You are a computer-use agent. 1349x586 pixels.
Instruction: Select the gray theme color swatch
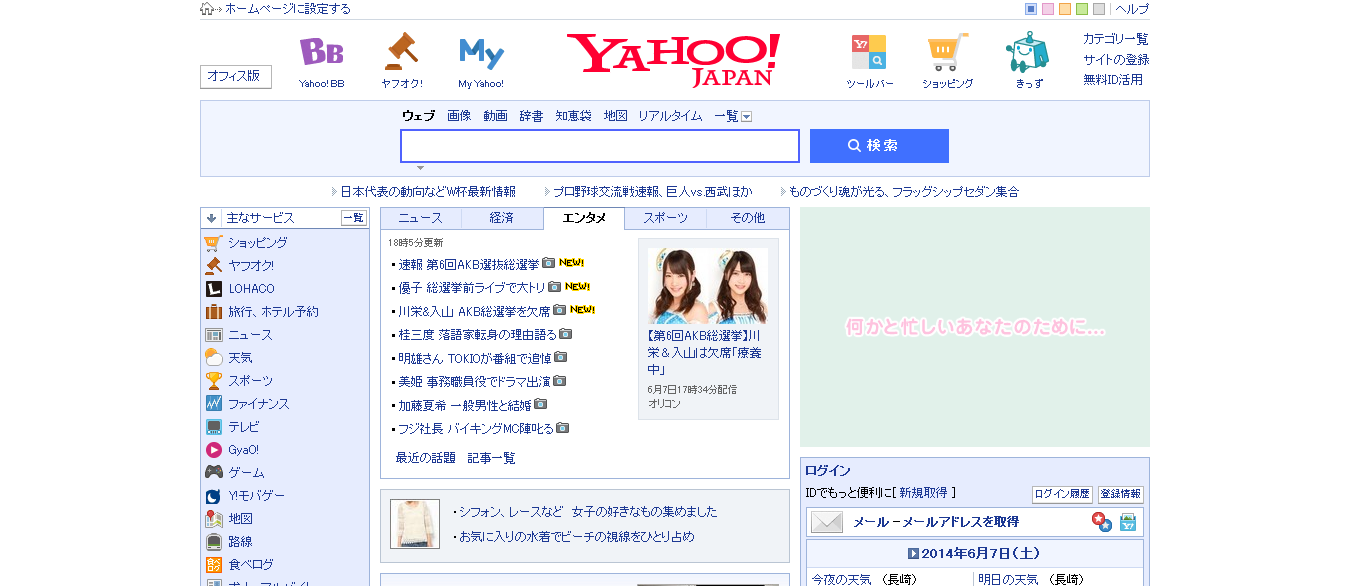click(1099, 9)
